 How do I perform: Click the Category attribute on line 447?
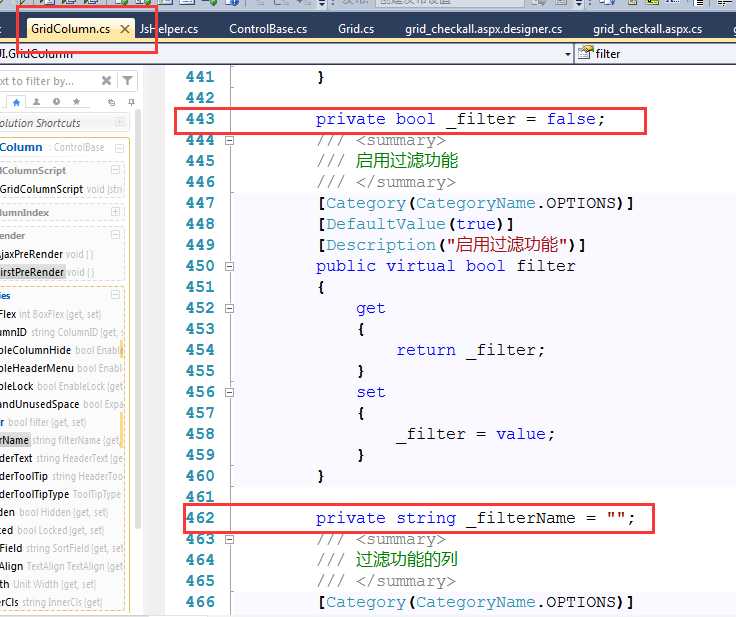(476, 203)
